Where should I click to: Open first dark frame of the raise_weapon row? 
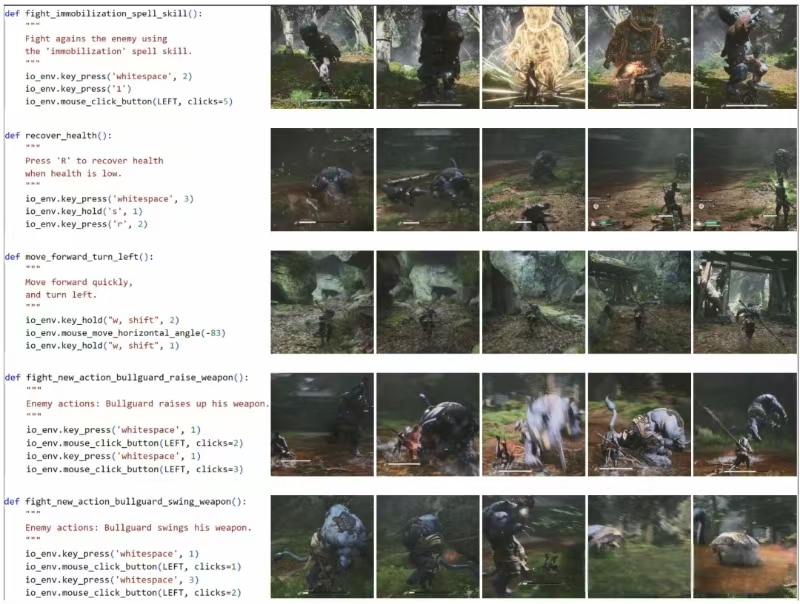point(322,424)
